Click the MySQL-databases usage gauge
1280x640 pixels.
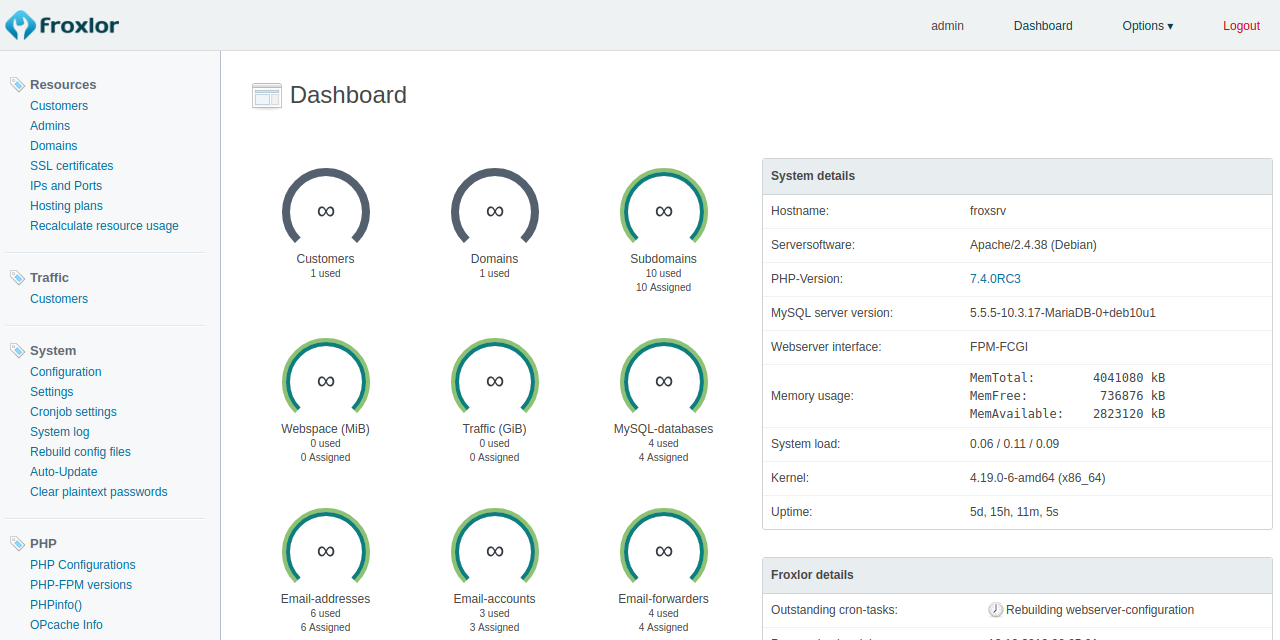(664, 381)
